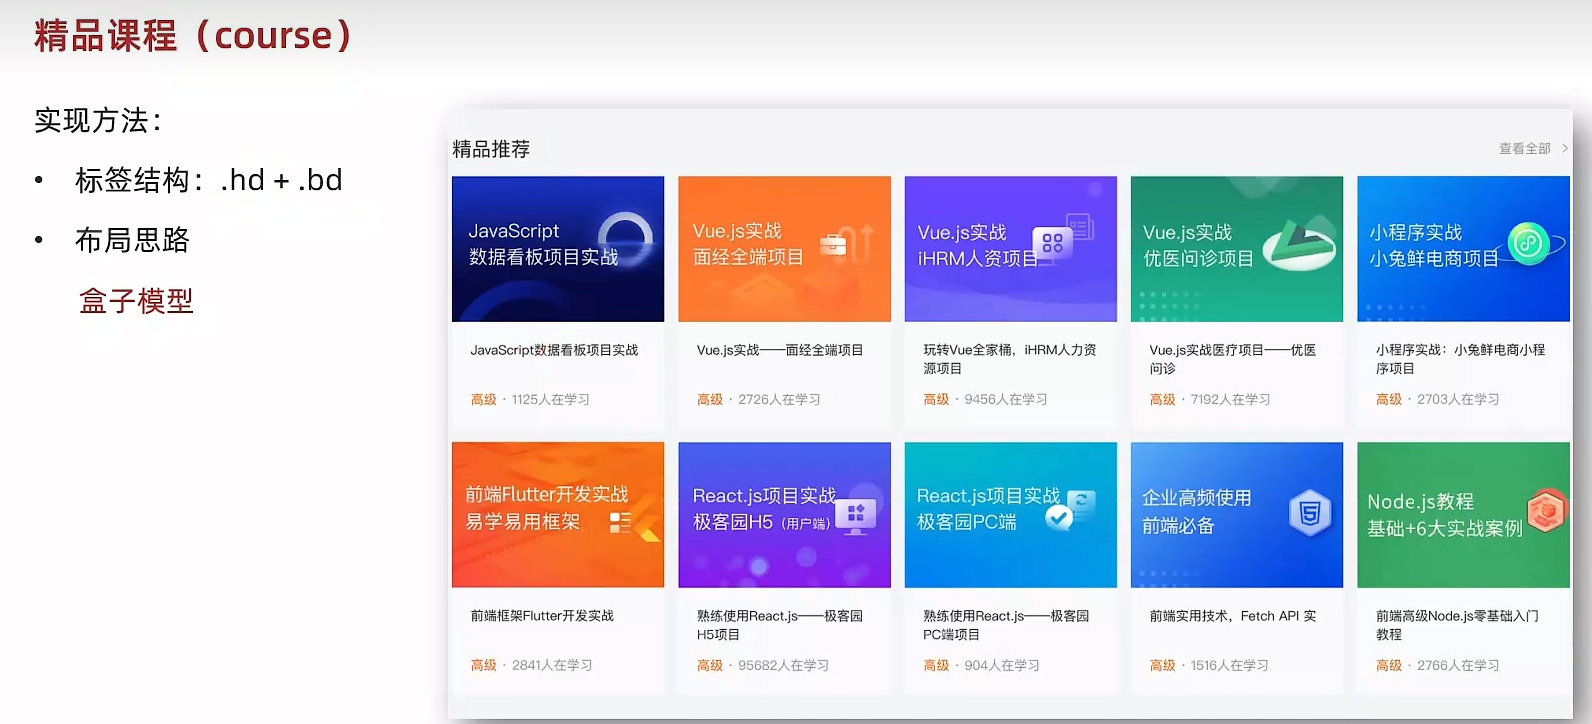This screenshot has height=724, width=1592.
Task: Click the HTML5 shield icon on 前端必备 banner
Action: 1310,514
